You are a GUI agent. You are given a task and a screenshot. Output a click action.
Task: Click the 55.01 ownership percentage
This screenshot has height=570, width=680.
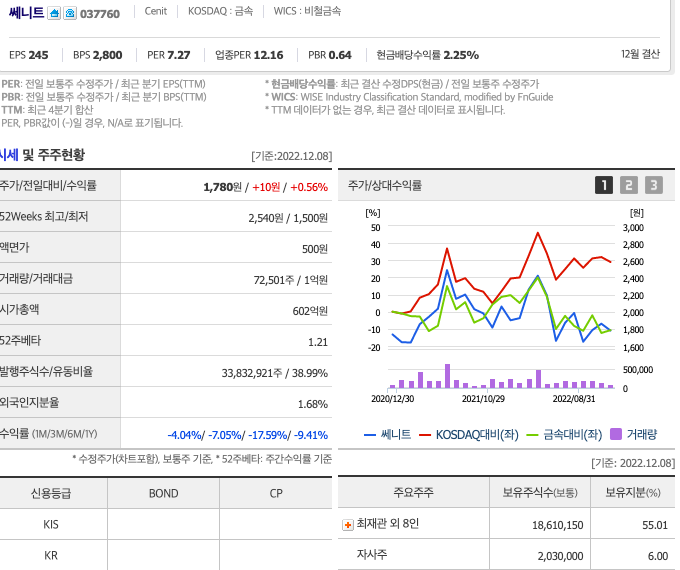coord(655,525)
